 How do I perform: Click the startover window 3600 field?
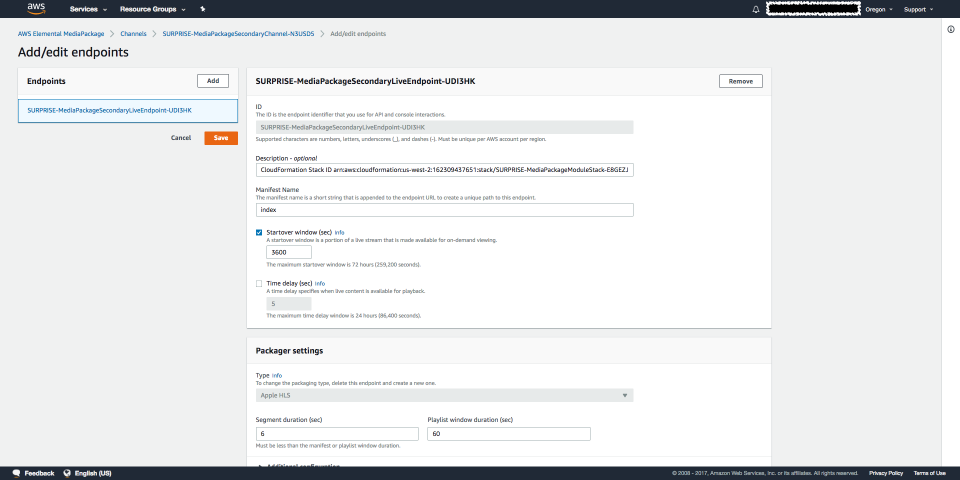click(289, 252)
